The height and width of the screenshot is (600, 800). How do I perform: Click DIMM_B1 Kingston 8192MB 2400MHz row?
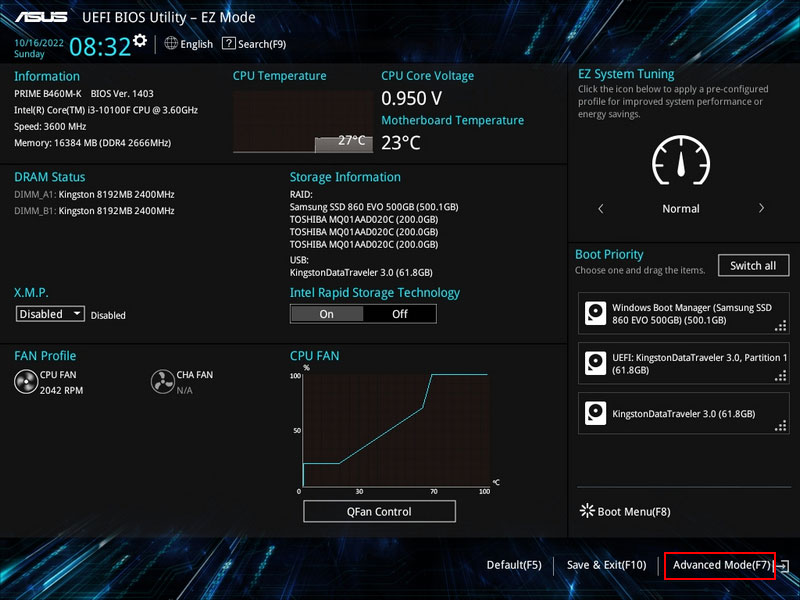tap(94, 211)
